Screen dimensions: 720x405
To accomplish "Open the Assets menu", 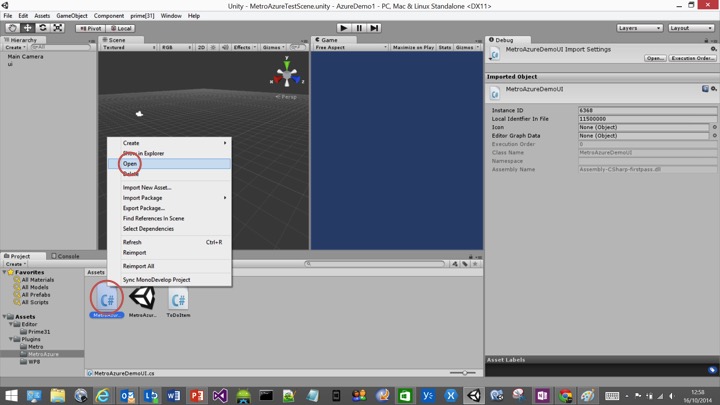I will [x=42, y=16].
